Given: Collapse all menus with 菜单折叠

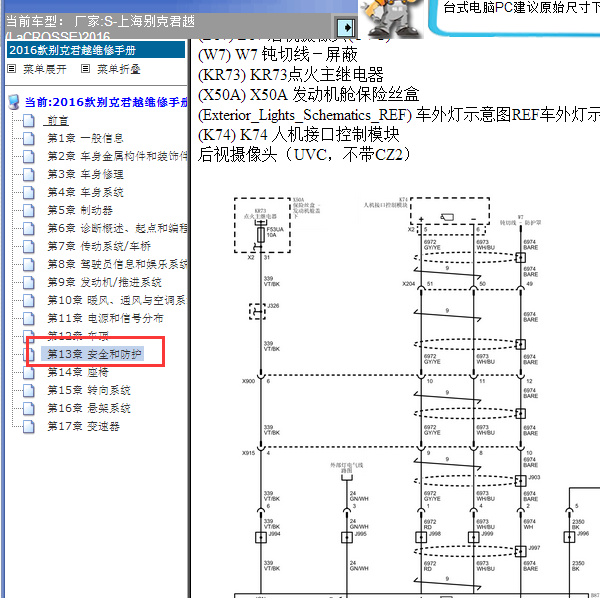Looking at the screenshot, I should click(119, 69).
